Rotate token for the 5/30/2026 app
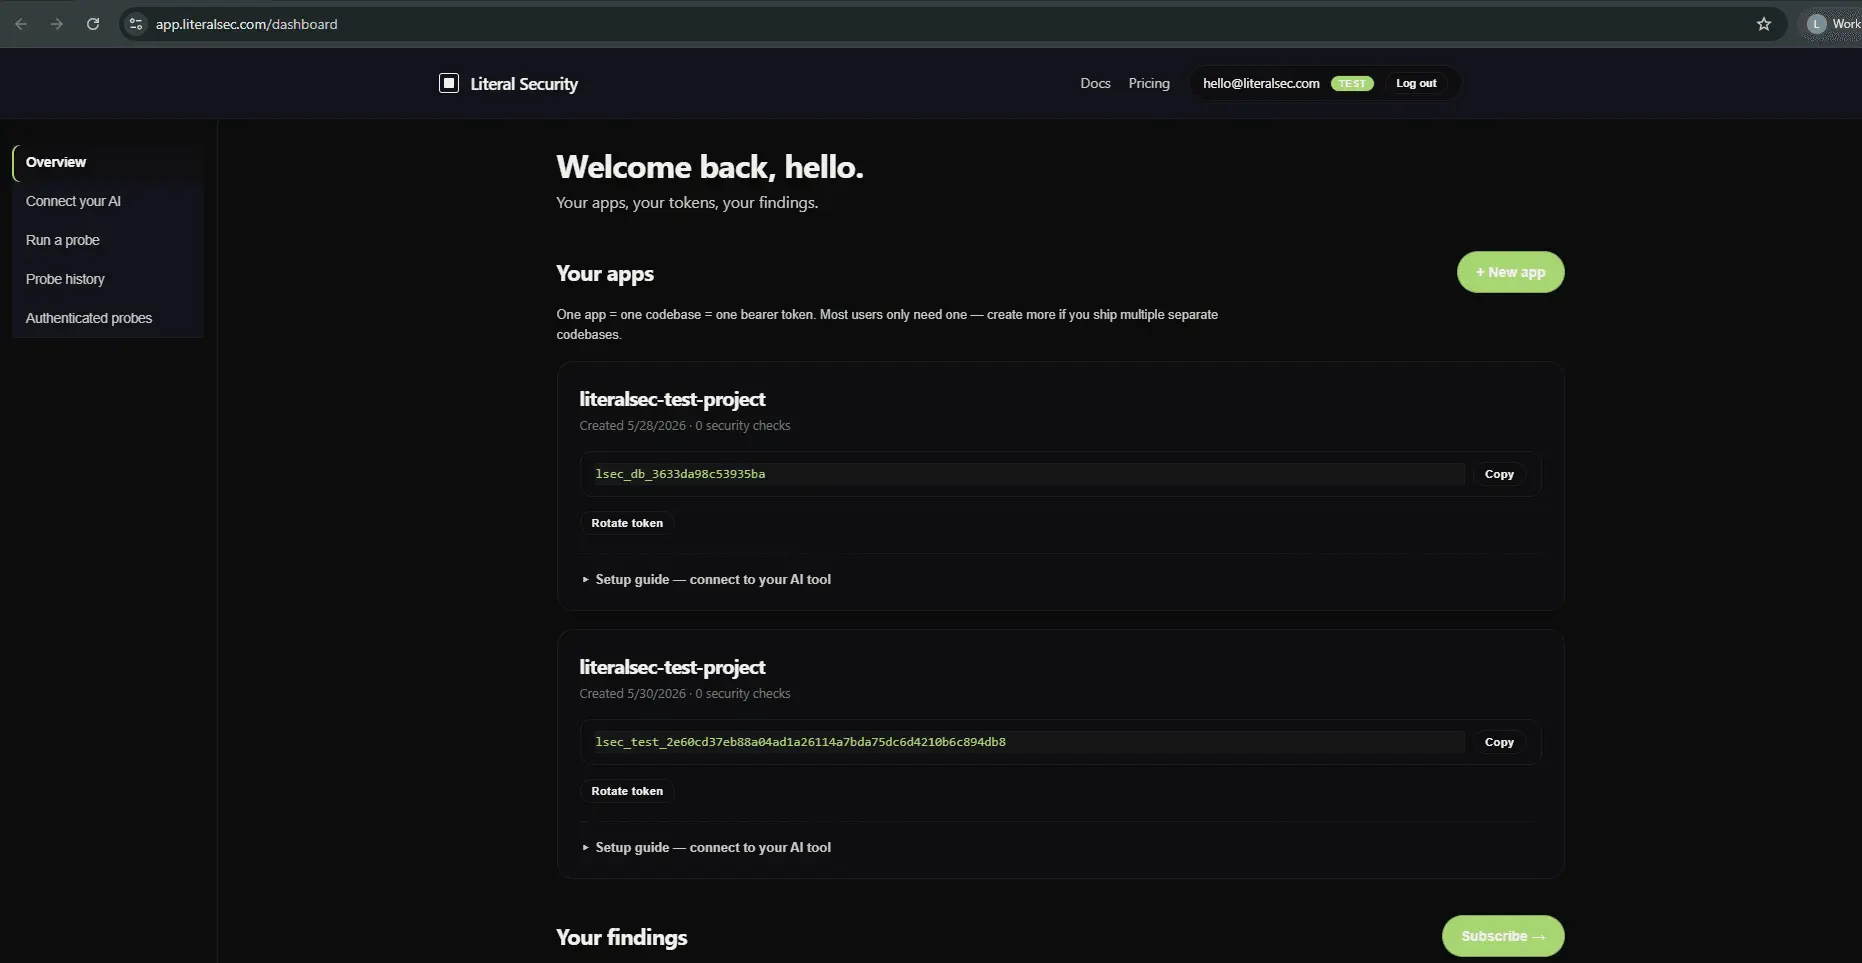This screenshot has width=1862, height=963. coord(627,791)
